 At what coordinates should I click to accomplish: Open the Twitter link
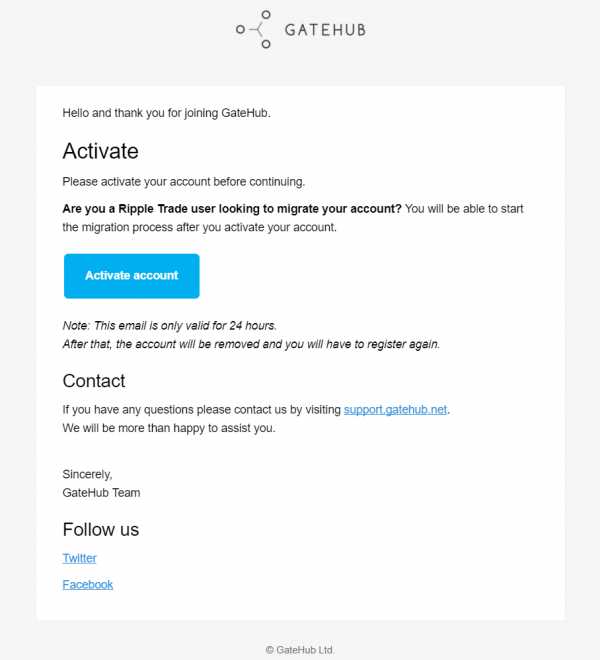[x=79, y=558]
